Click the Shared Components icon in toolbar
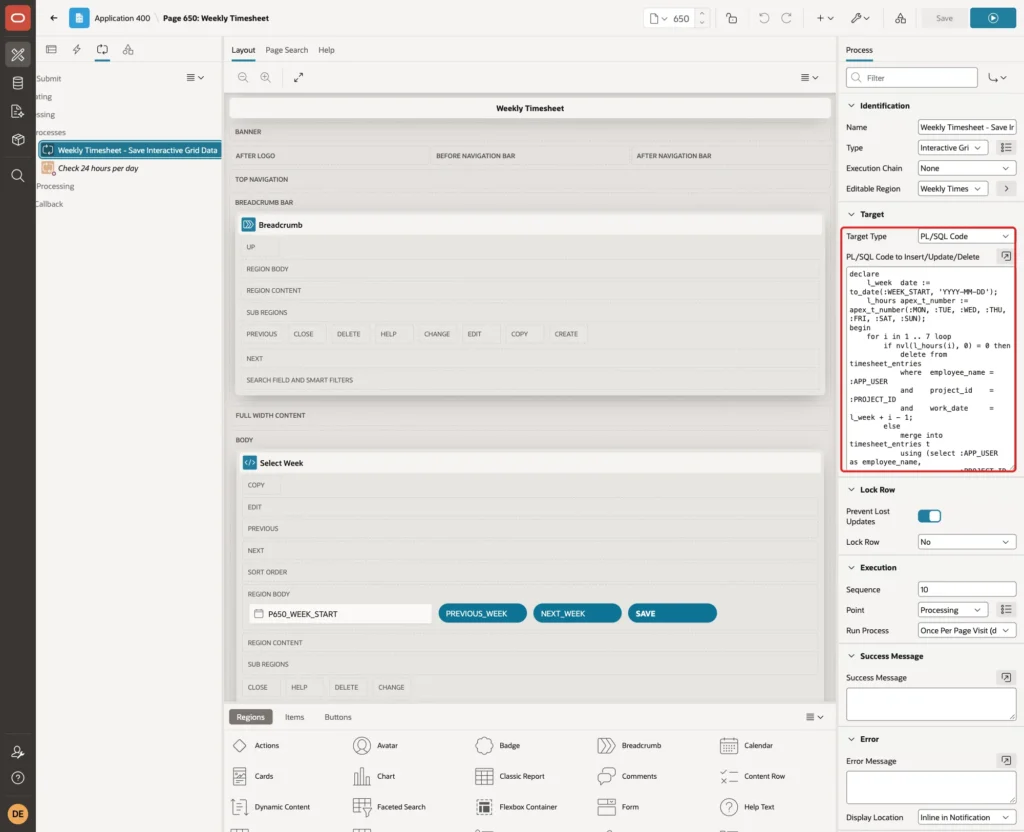 [901, 18]
